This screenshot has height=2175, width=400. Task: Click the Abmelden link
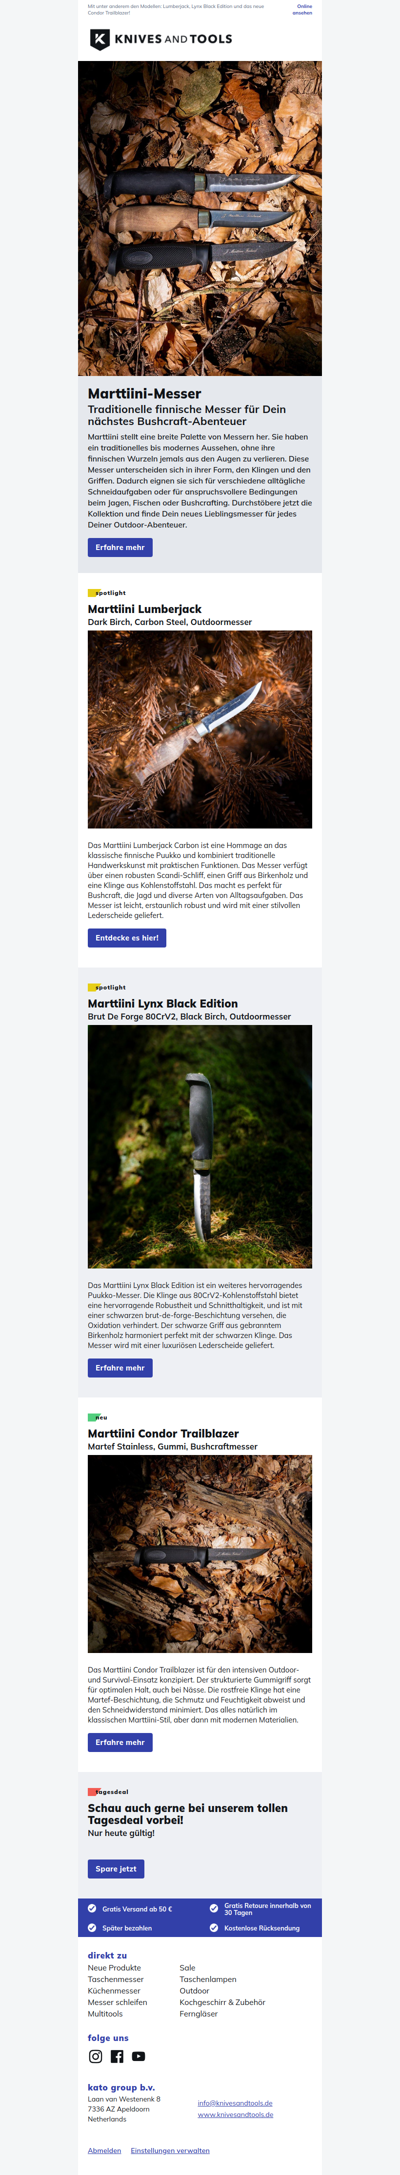coord(104,2150)
